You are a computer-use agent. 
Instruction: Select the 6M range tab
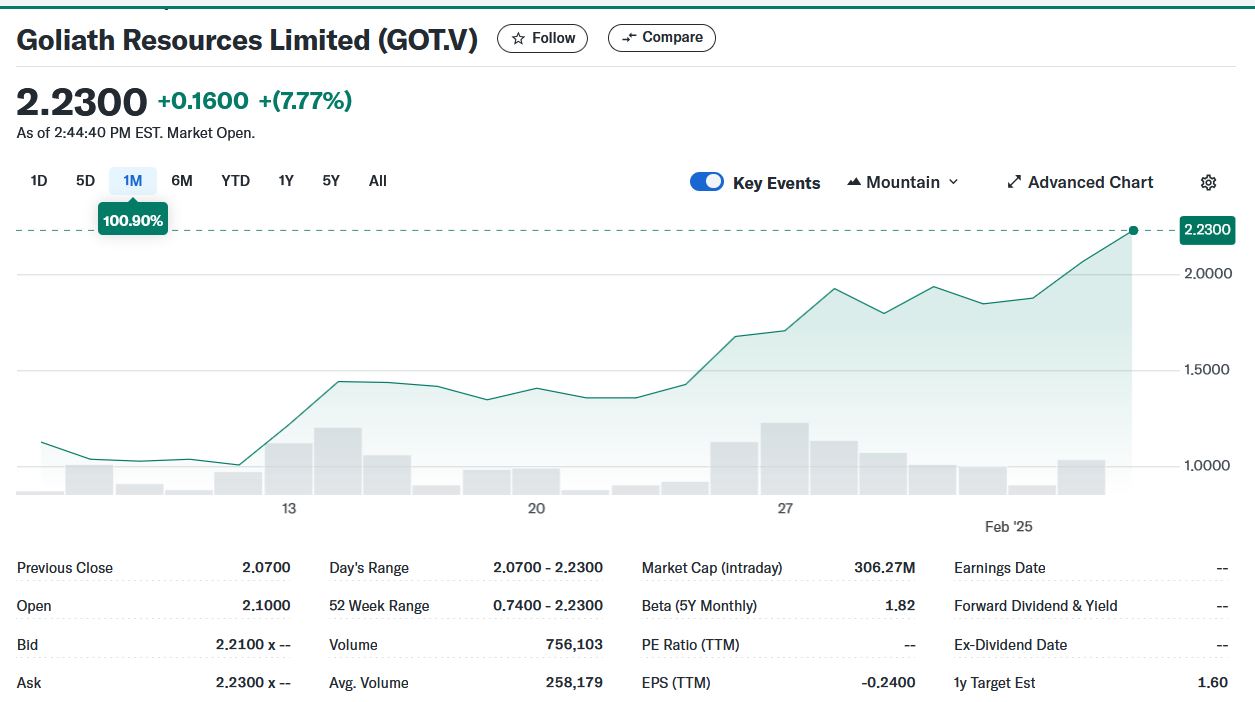182,181
